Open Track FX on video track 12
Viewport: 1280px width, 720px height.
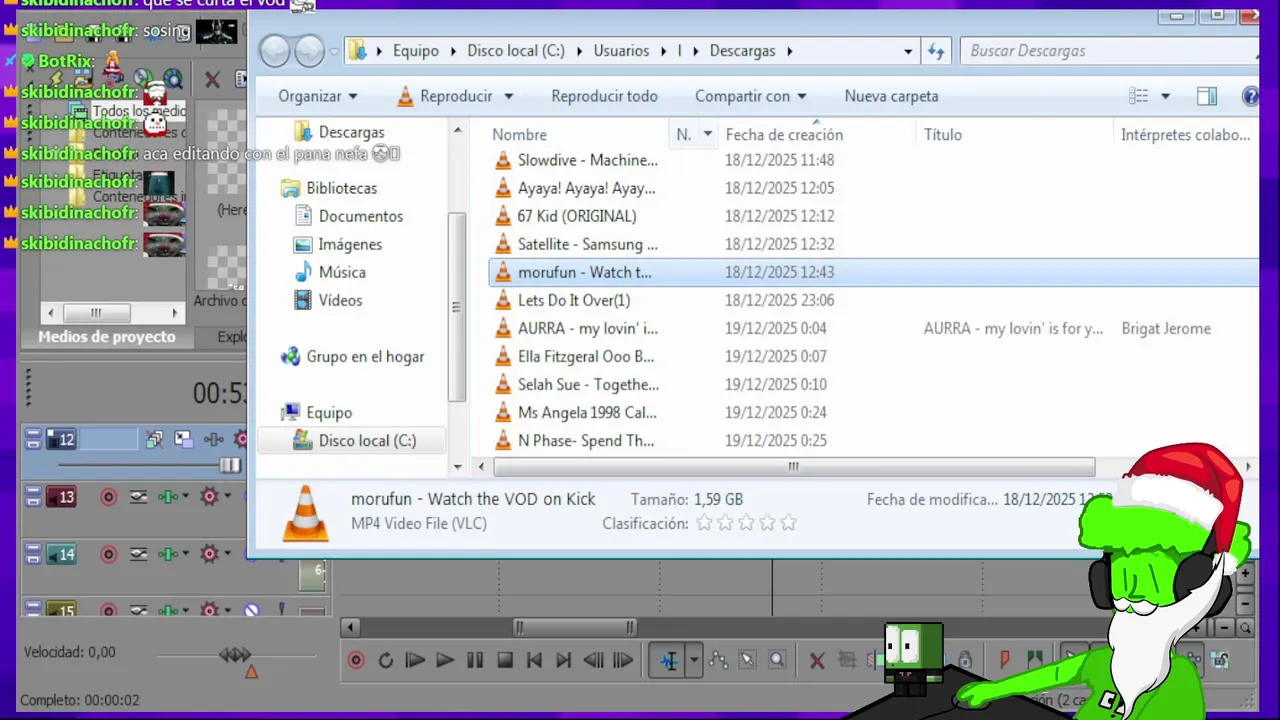coord(213,439)
